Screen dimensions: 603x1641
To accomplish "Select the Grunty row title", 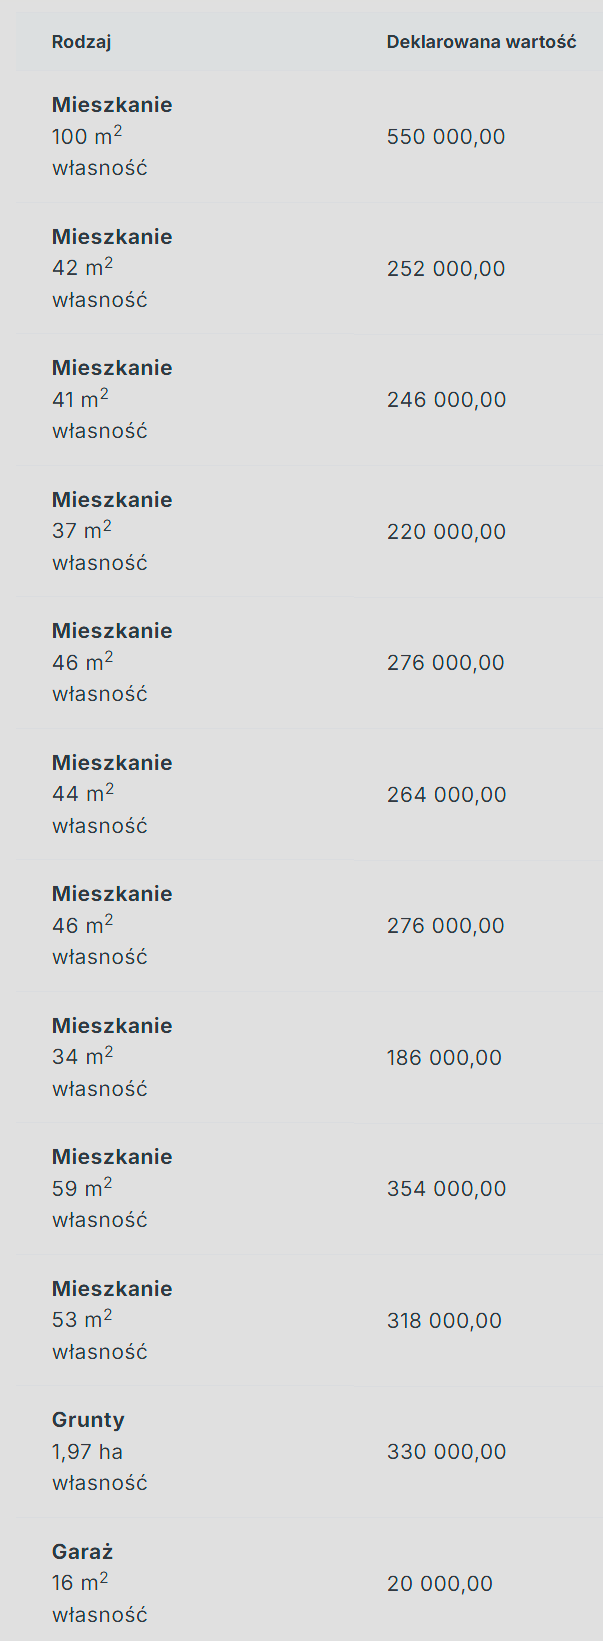I will pos(88,1420).
